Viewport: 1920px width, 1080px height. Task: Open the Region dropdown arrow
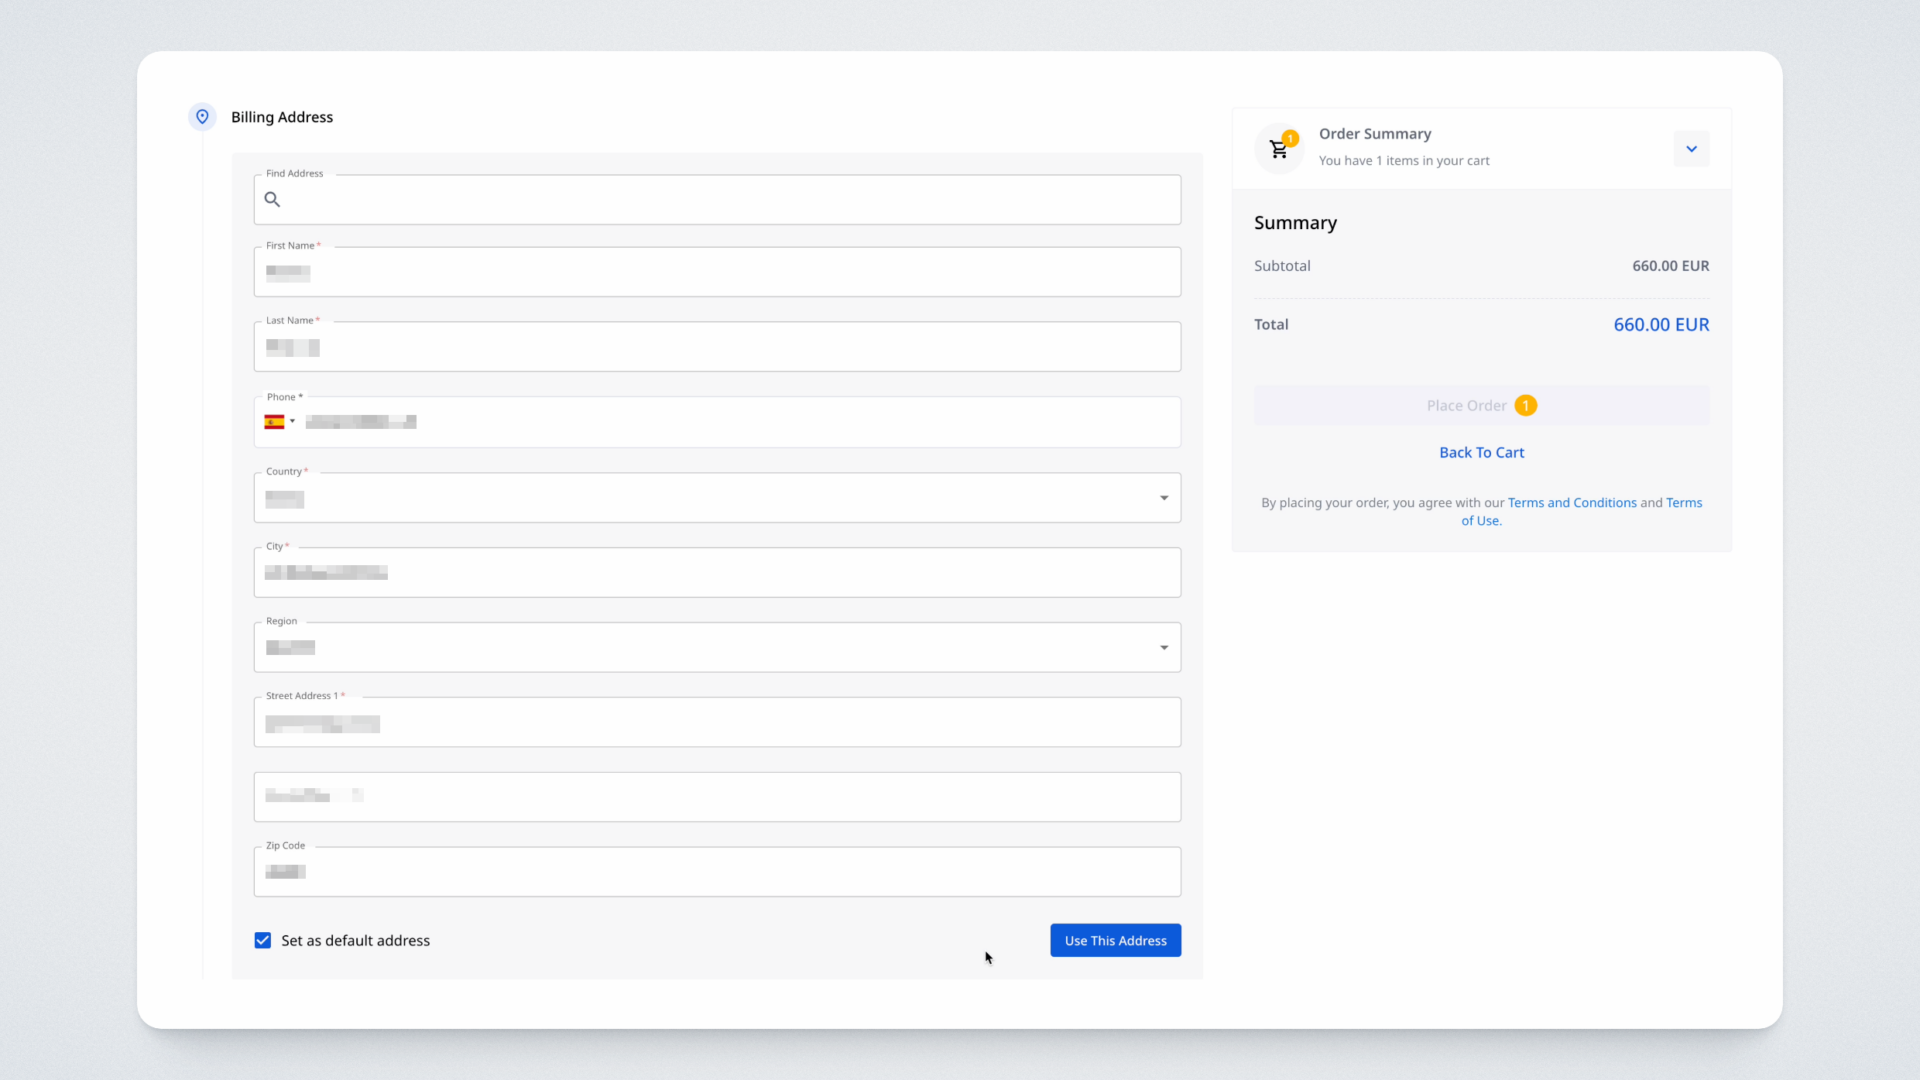[1164, 648]
